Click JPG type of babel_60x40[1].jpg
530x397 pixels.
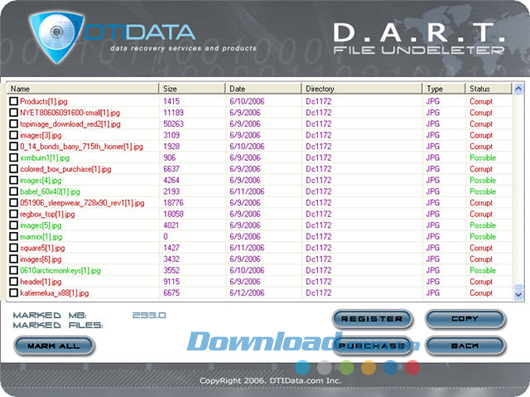(x=433, y=191)
